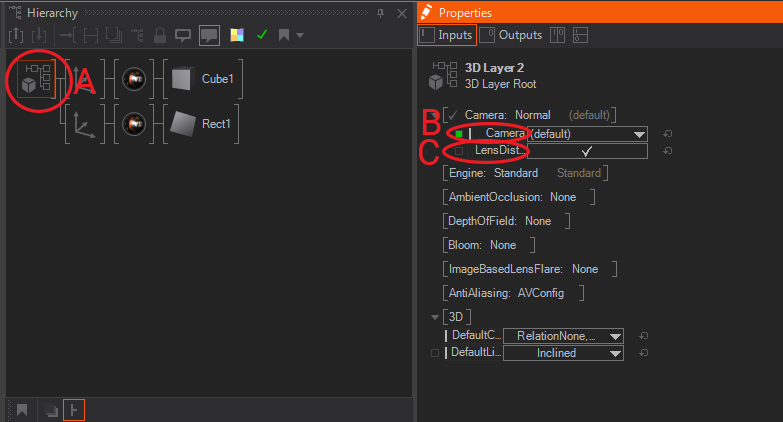Click the green checkmark in Hierarchy toolbar

(x=262, y=35)
